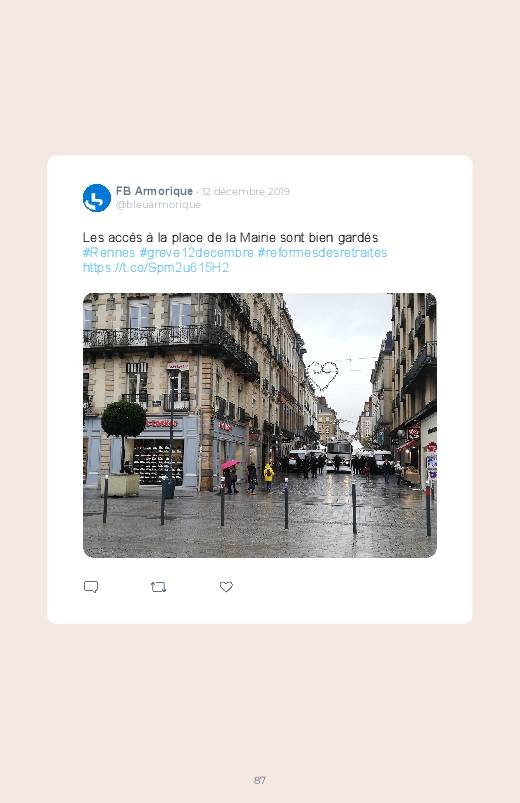The width and height of the screenshot is (520, 803).
Task: Open the FB Armorique account name
Action: pos(154,191)
